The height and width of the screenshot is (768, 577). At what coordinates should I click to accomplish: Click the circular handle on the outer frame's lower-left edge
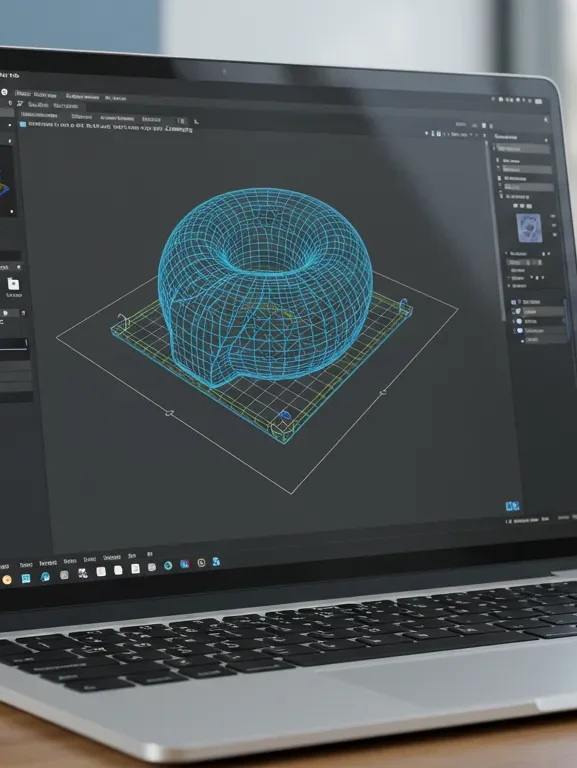point(169,413)
